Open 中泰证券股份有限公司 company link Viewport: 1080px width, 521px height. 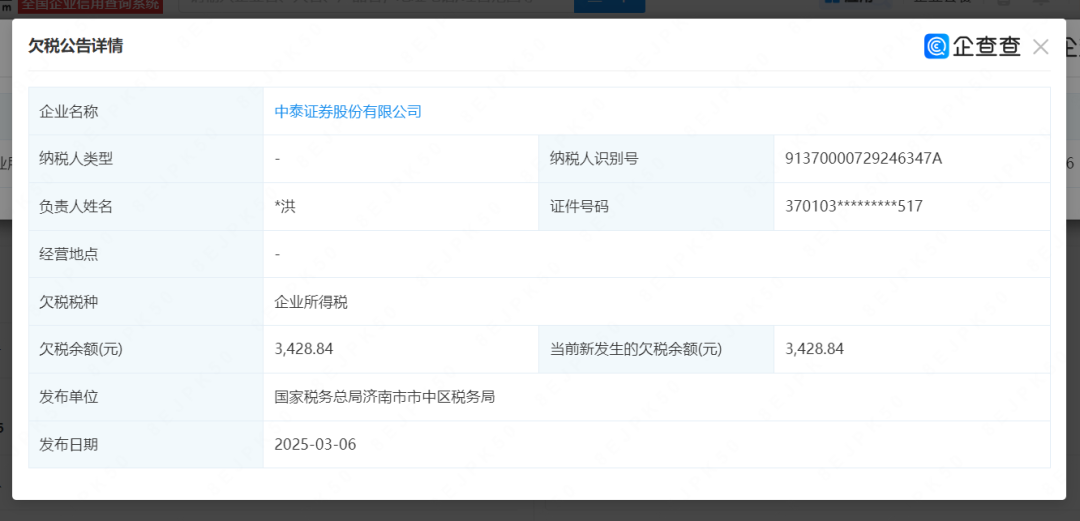pyautogui.click(x=348, y=112)
